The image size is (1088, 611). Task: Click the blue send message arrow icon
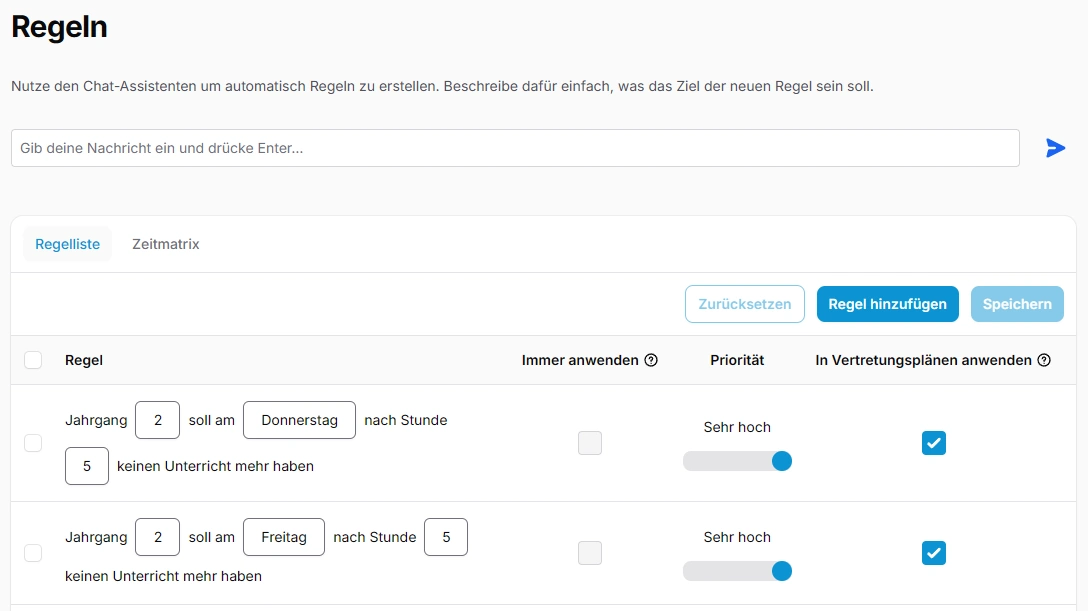(1055, 148)
